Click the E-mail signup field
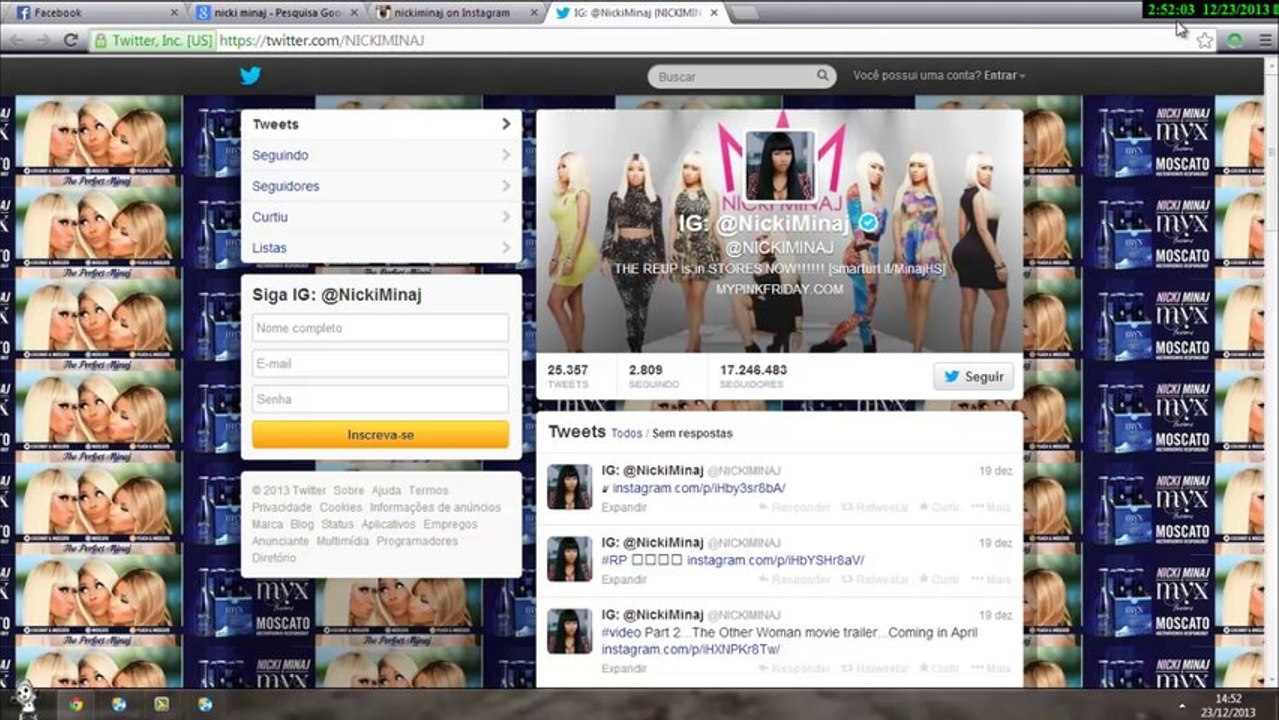 pos(380,363)
